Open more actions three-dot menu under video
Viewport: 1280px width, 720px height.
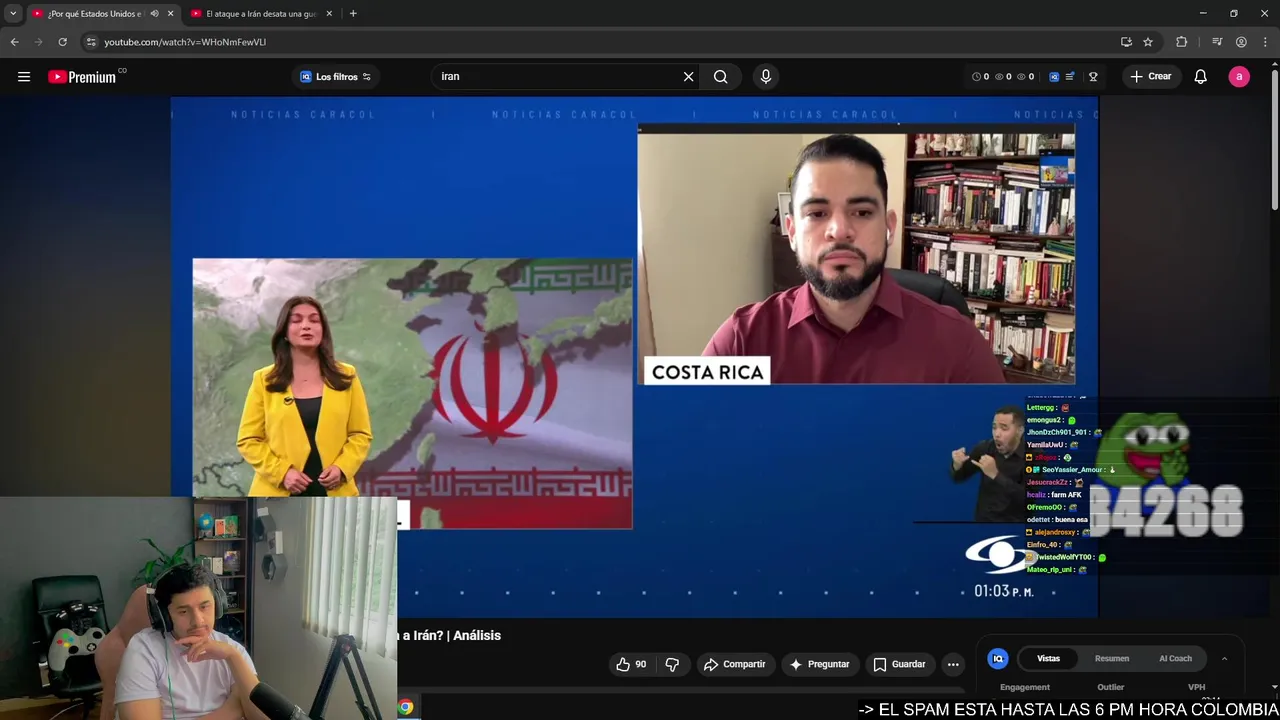tap(953, 664)
